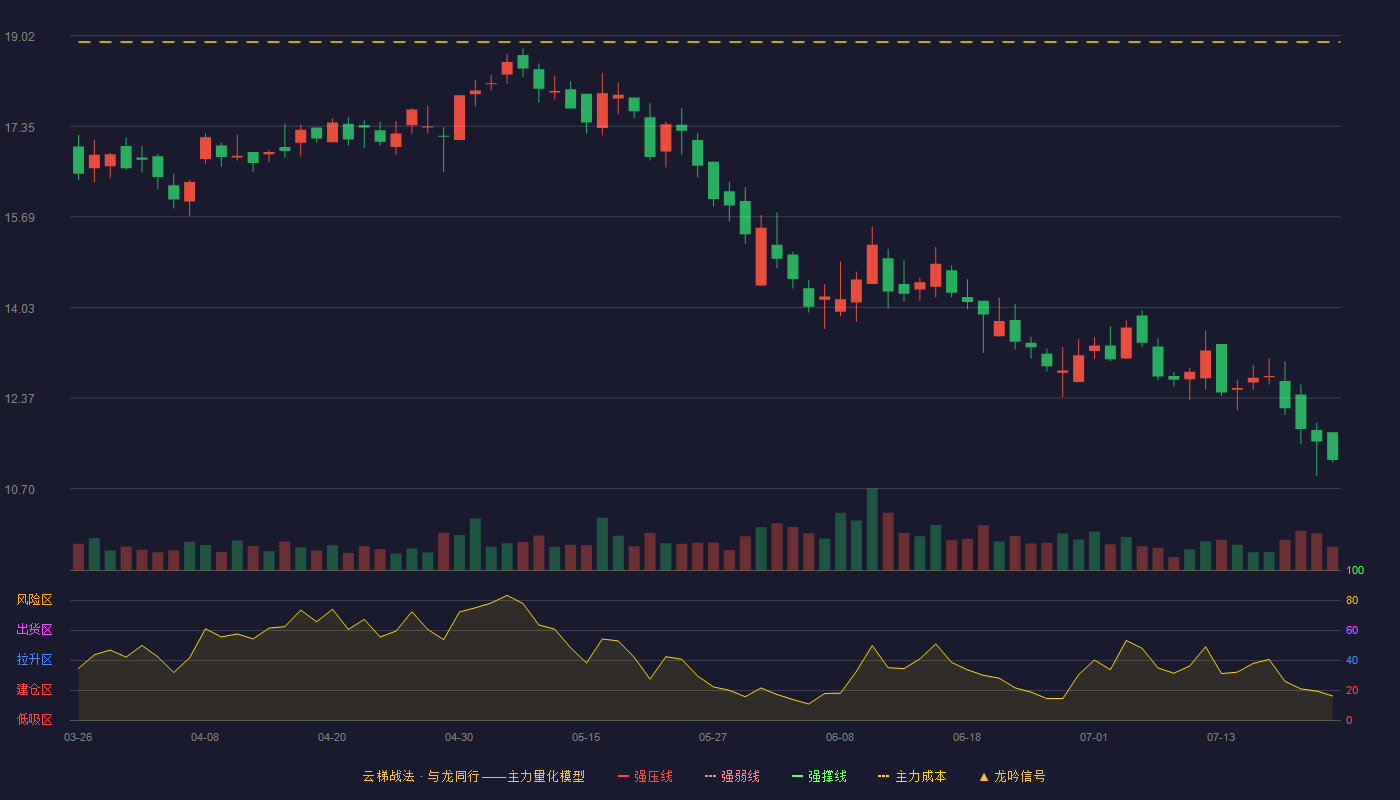Toggle the 强撑线 legend entry
The width and height of the screenshot is (1400, 800).
819,776
